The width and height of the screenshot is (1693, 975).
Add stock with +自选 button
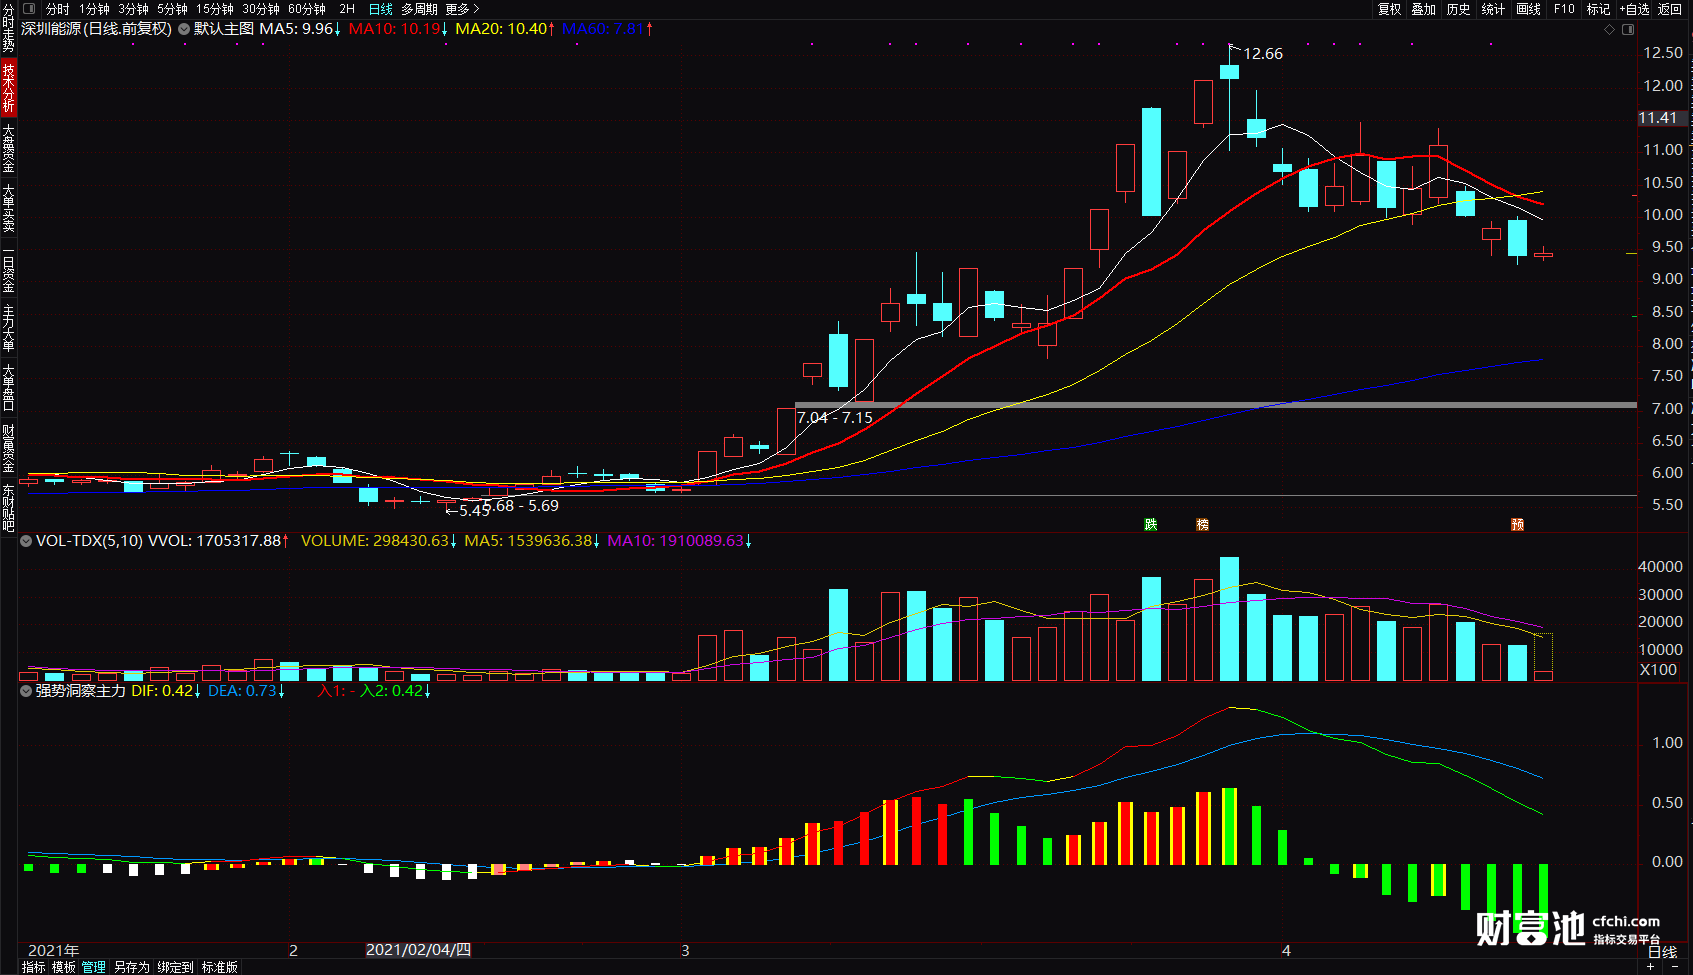(1634, 9)
